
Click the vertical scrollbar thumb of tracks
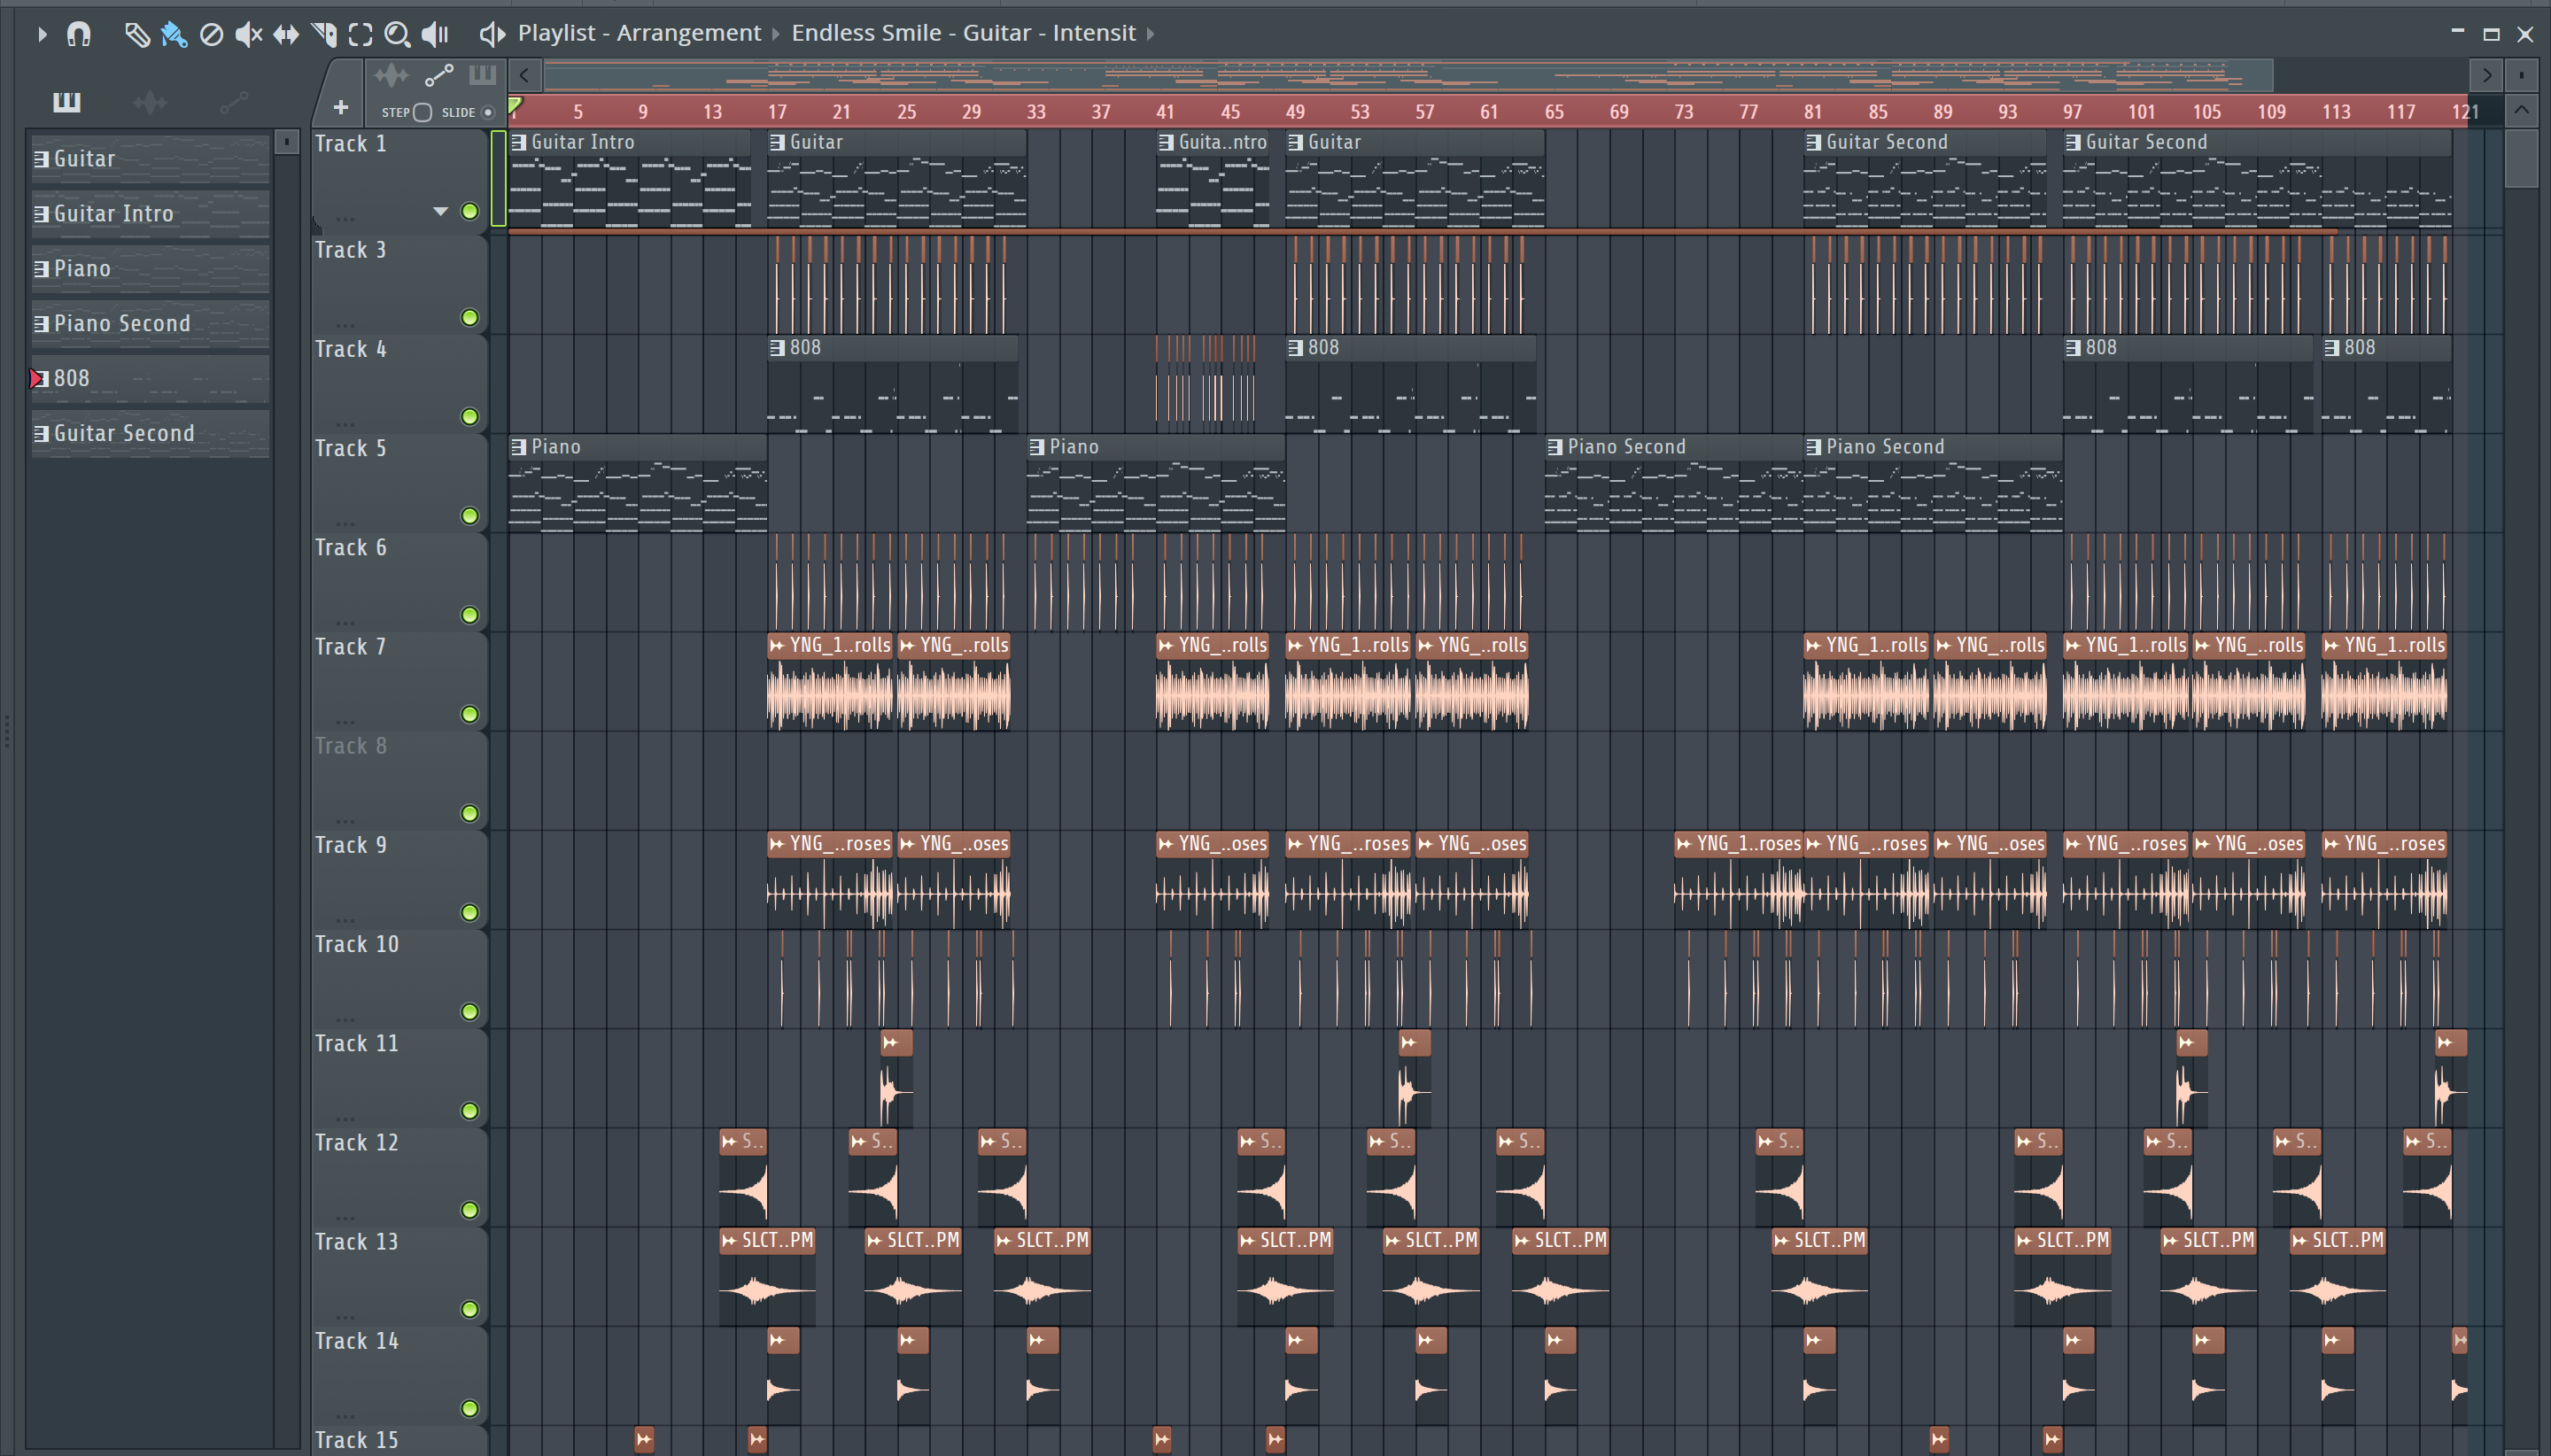click(x=2521, y=158)
